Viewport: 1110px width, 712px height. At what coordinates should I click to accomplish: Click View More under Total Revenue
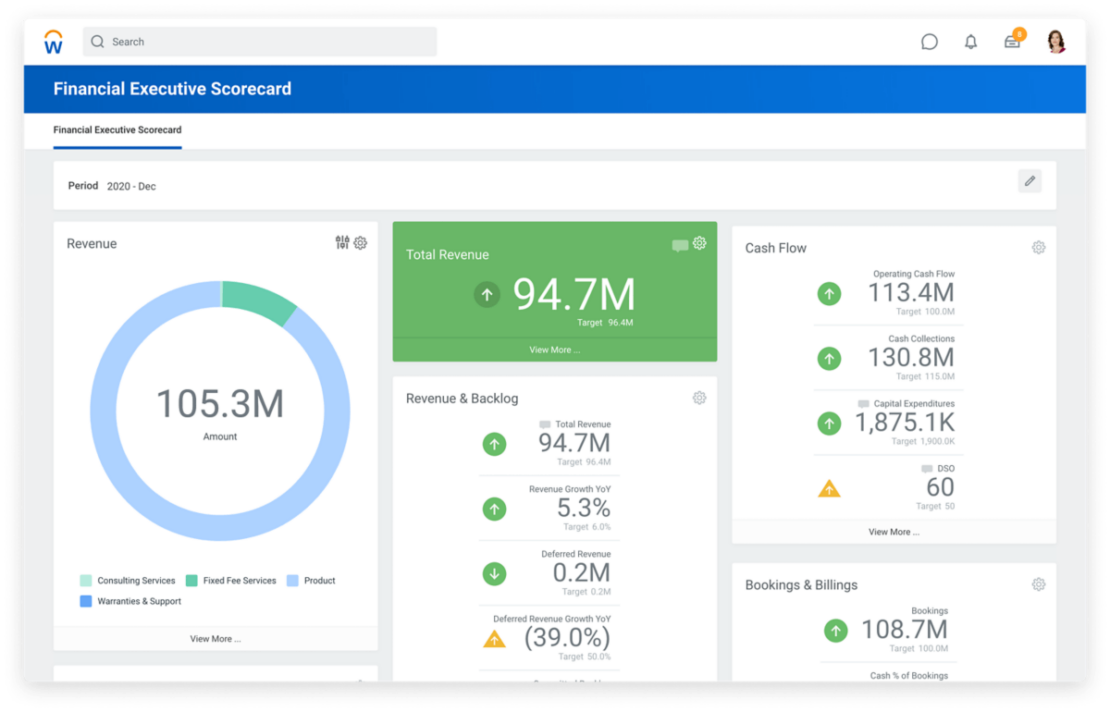(555, 349)
